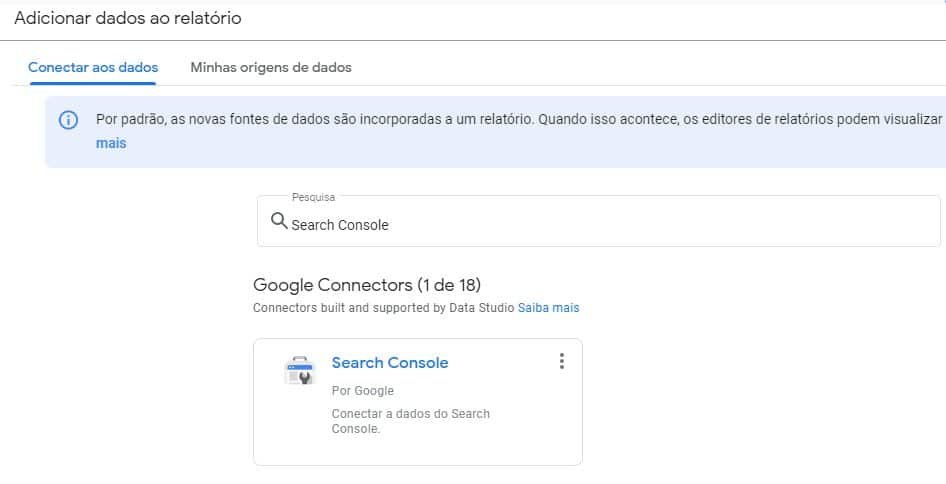
Task: Follow the Saiba mais link under Google Connectors
Action: [548, 308]
